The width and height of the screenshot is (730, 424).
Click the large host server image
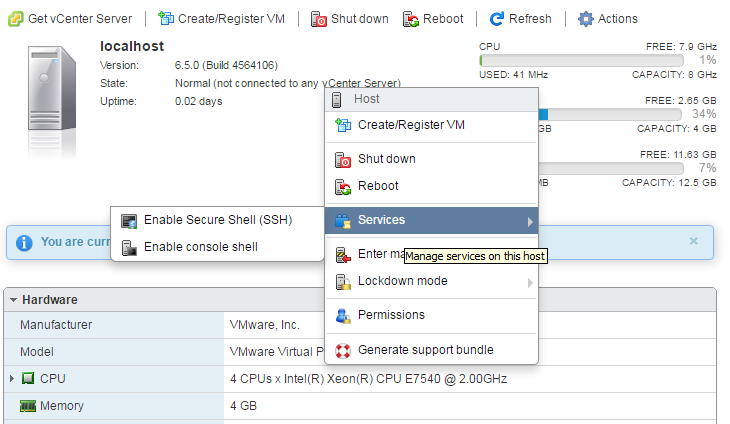click(52, 88)
